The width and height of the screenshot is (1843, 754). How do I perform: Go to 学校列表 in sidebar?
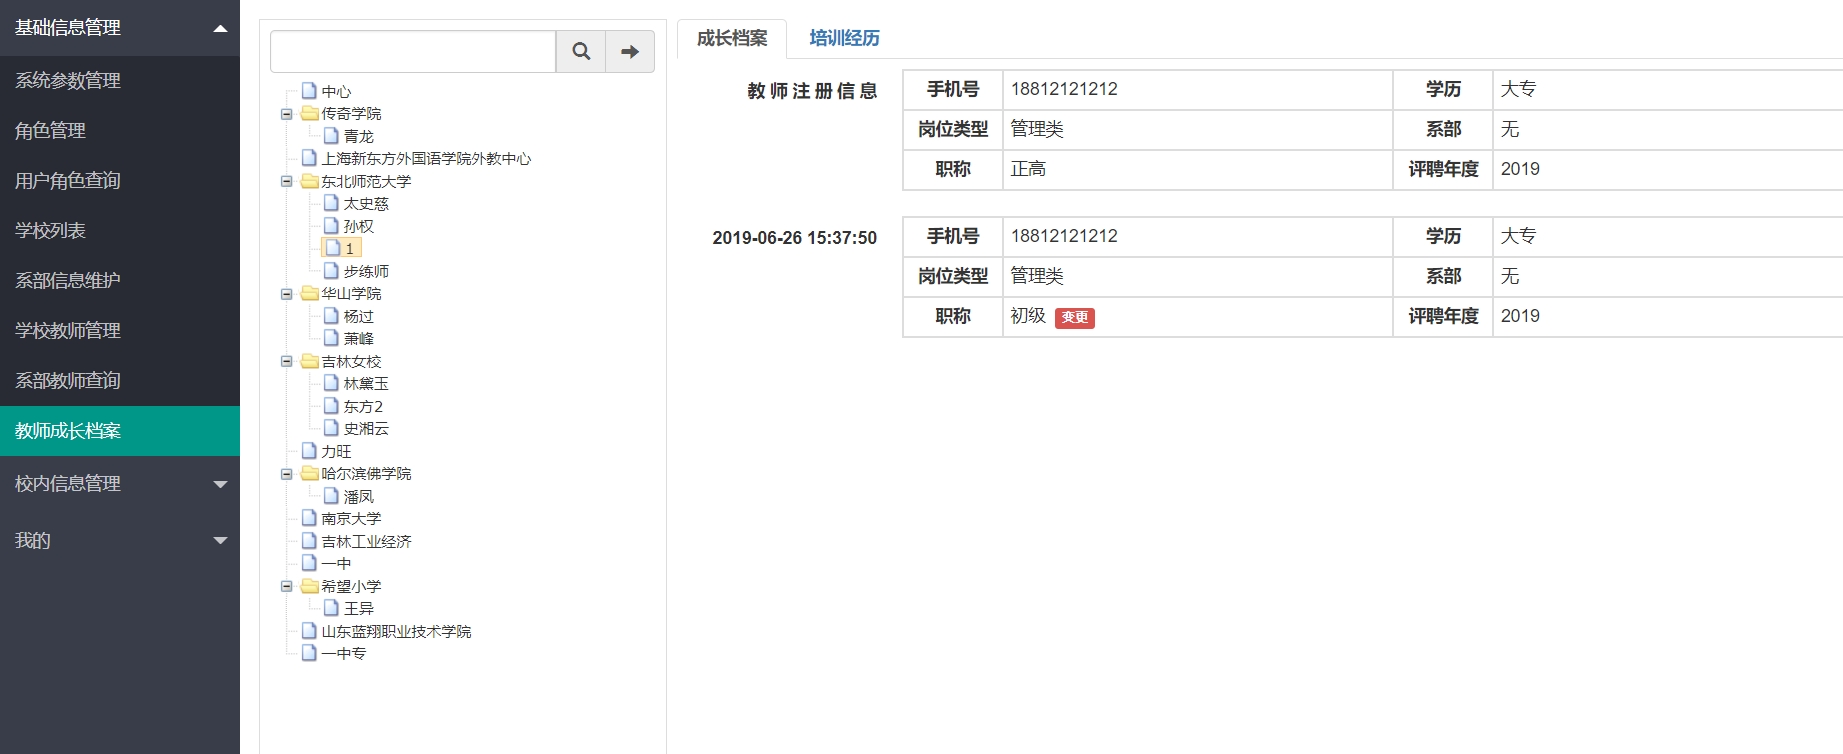tap(120, 231)
